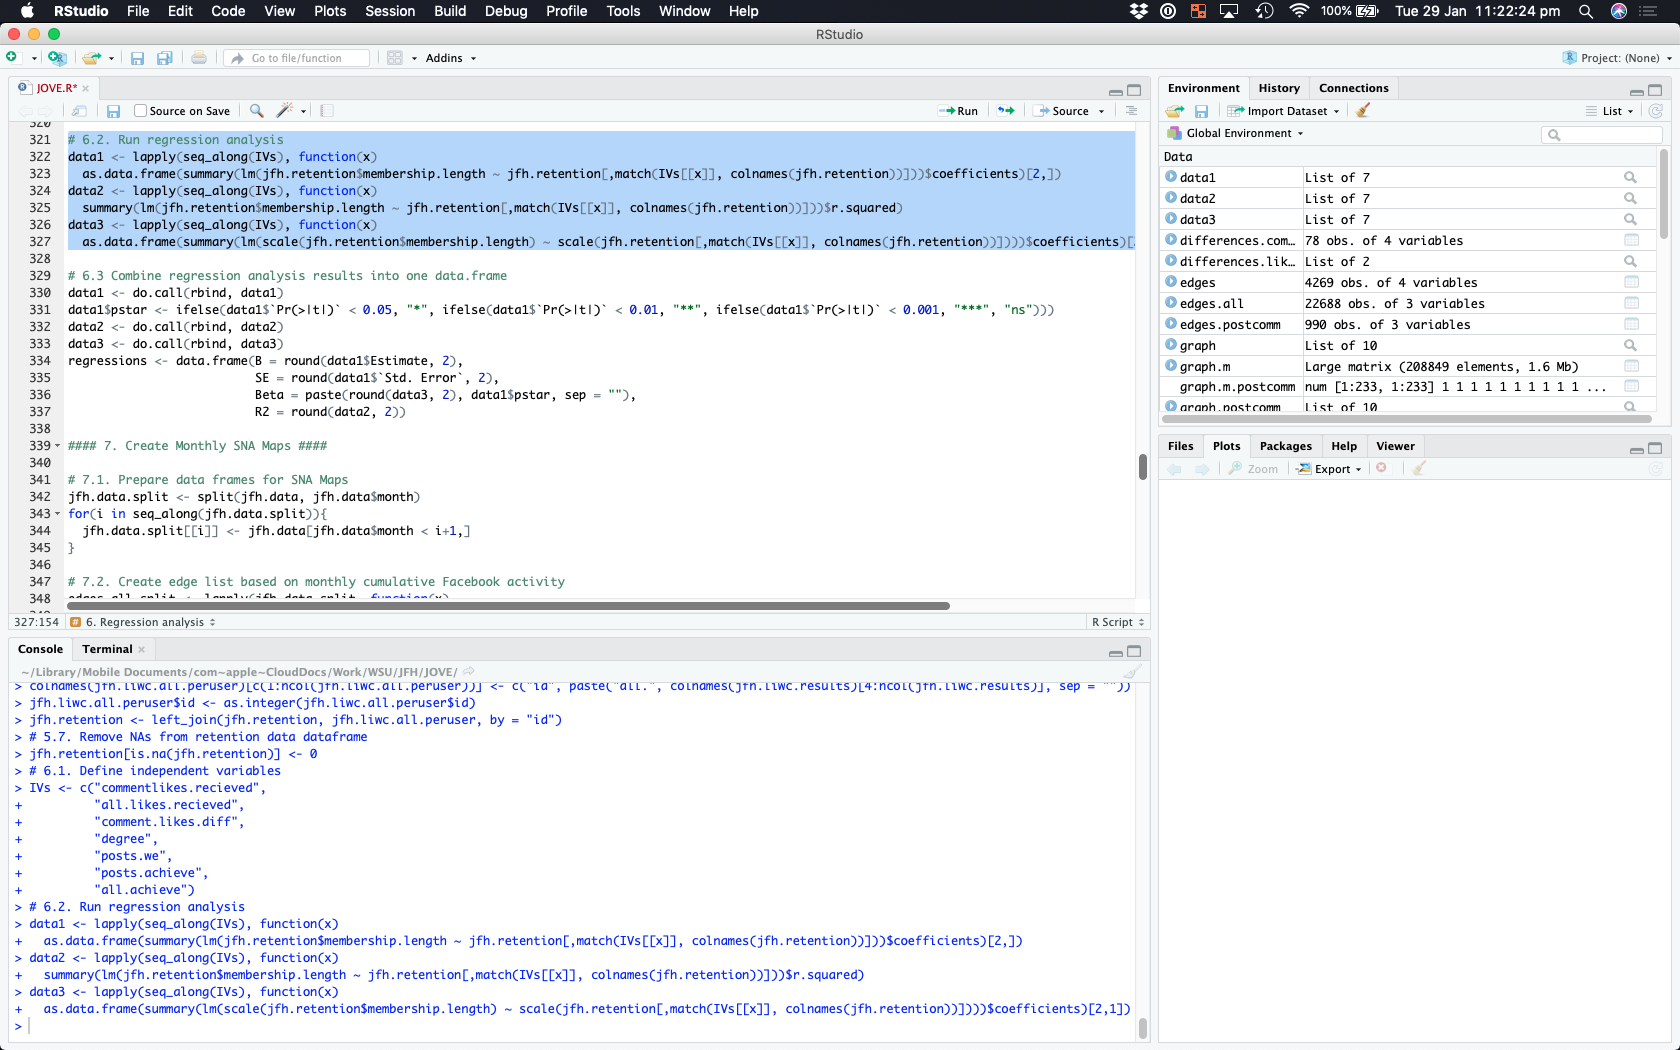This screenshot has width=1680, height=1050.
Task: Click the print icon in main toolbar
Action: click(199, 58)
